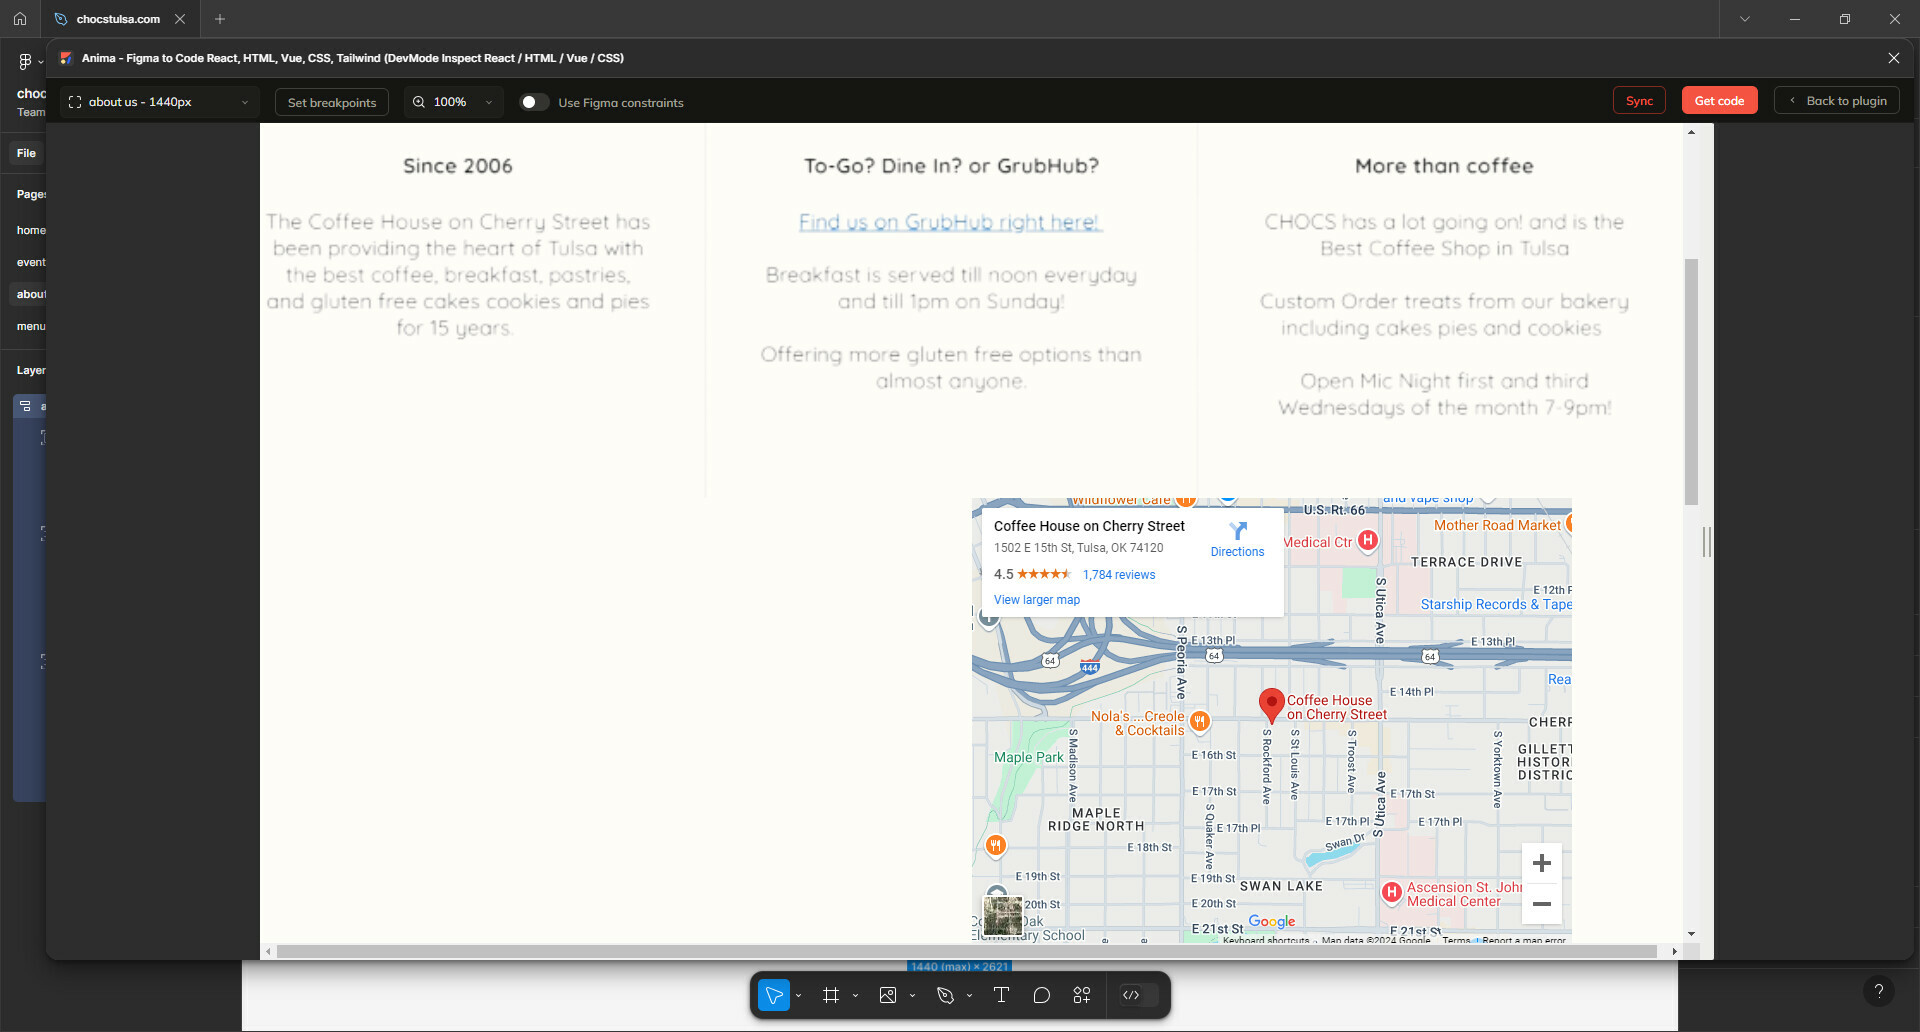Select the events page in Pages list

pyautogui.click(x=31, y=262)
